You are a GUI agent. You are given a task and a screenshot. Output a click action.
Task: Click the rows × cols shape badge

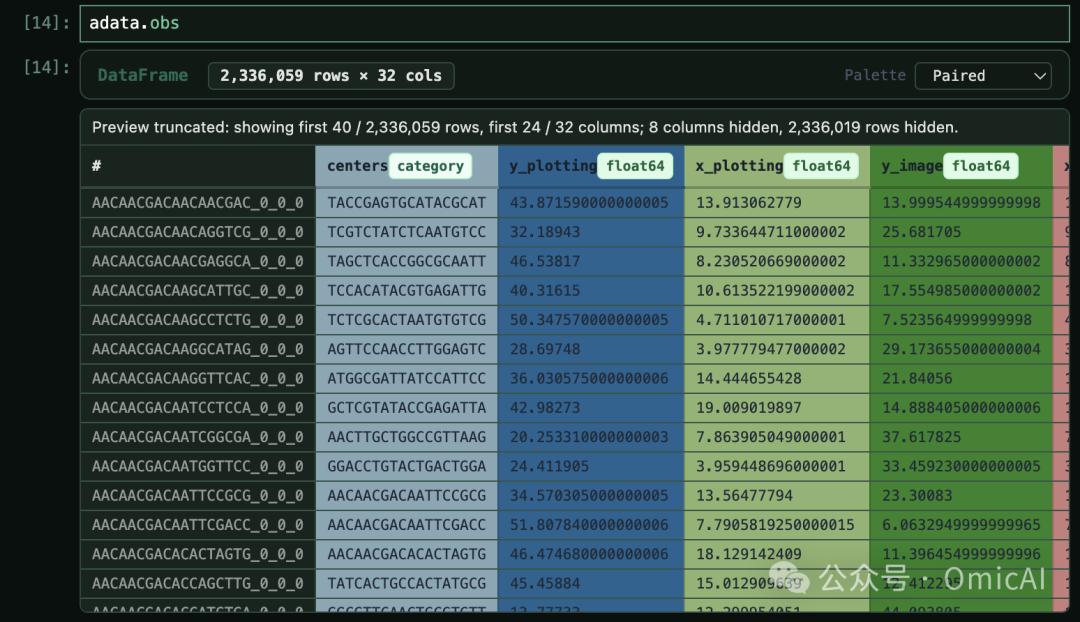(x=331, y=76)
